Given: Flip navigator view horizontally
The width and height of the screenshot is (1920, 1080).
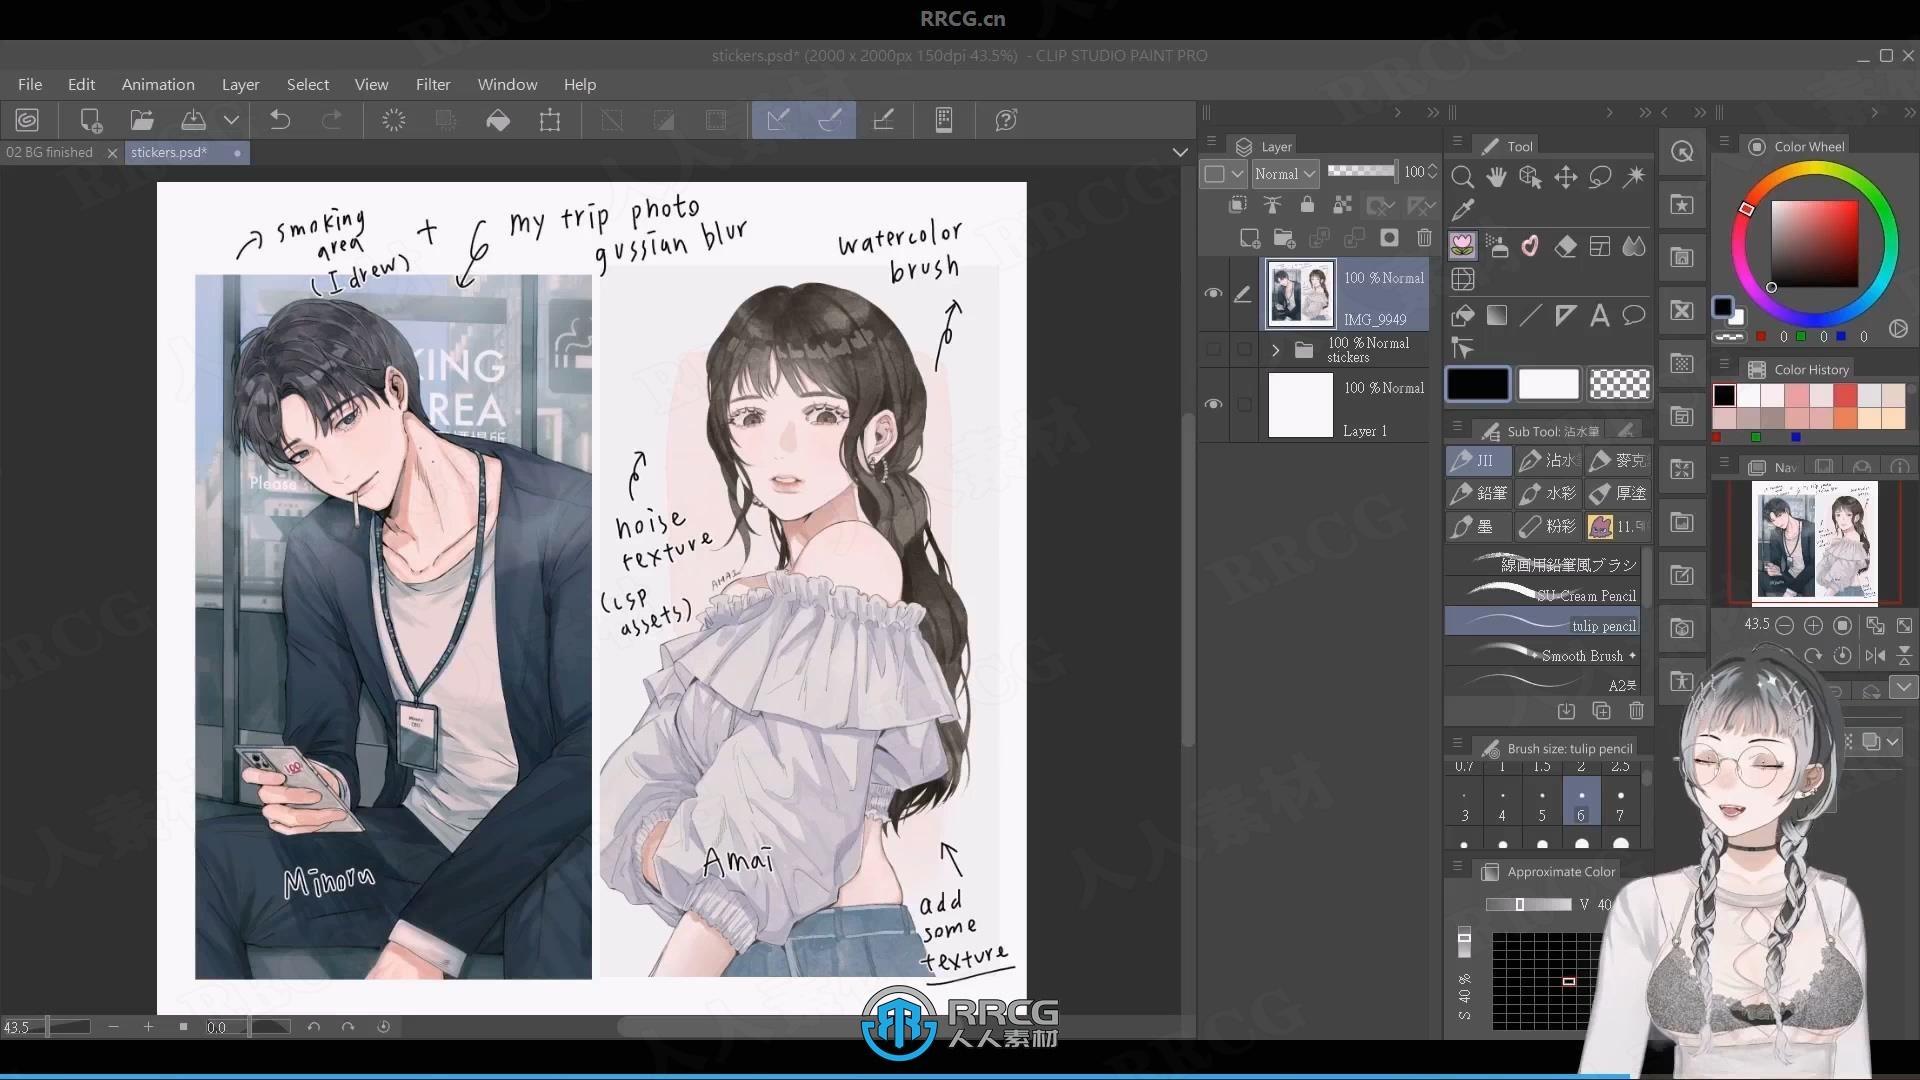Looking at the screenshot, I should click(1875, 656).
